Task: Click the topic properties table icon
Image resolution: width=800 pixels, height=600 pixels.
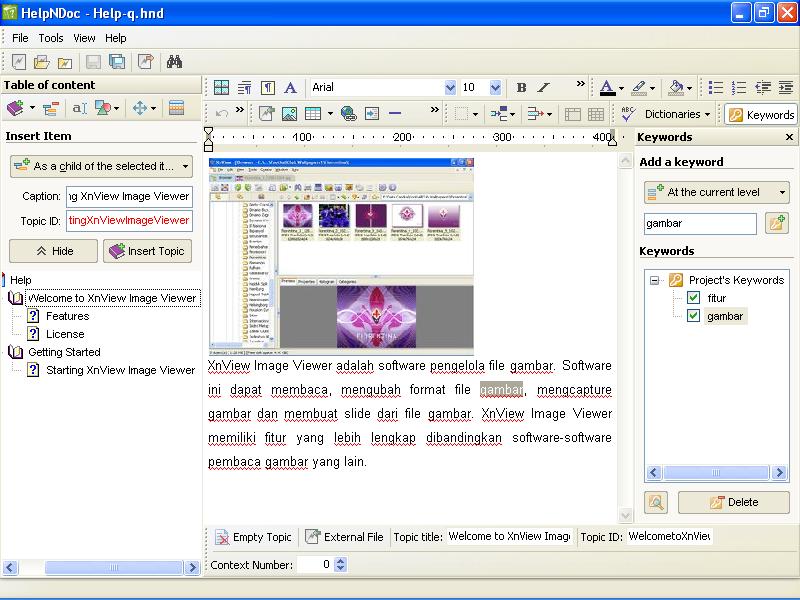Action: [x=176, y=108]
